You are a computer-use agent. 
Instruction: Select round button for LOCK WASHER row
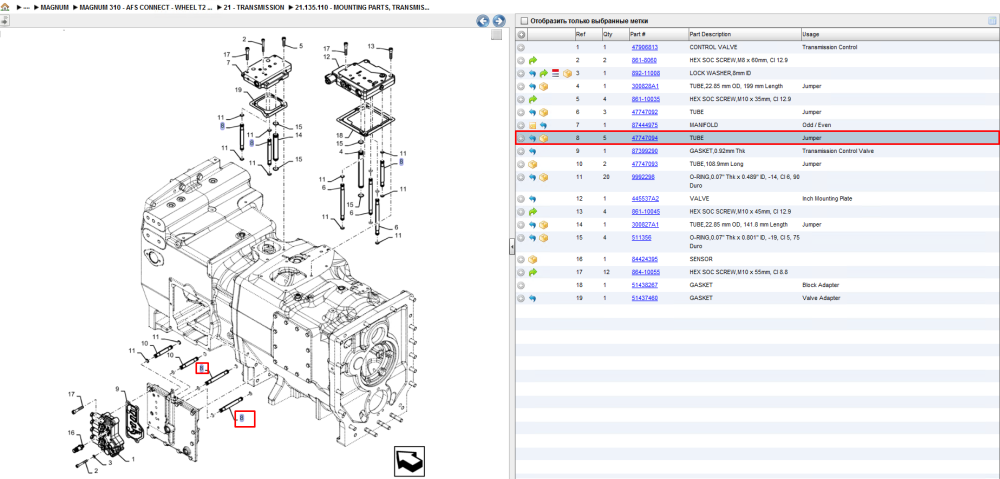521,73
